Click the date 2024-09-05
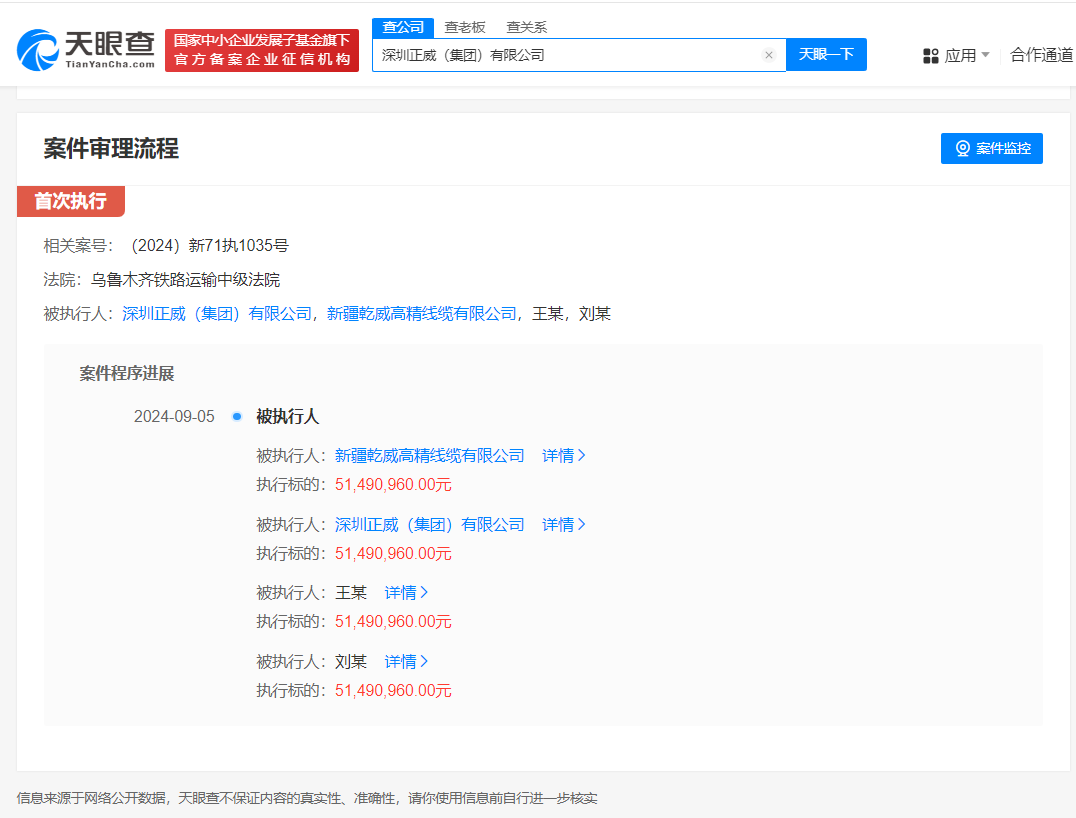1076x818 pixels. pyautogui.click(x=174, y=417)
